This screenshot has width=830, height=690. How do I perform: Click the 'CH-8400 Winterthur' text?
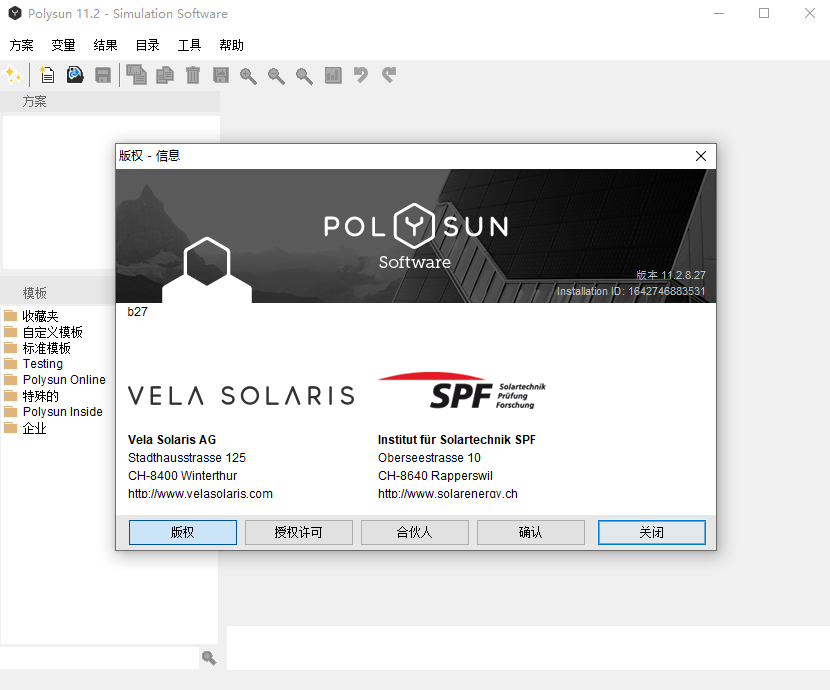click(183, 476)
